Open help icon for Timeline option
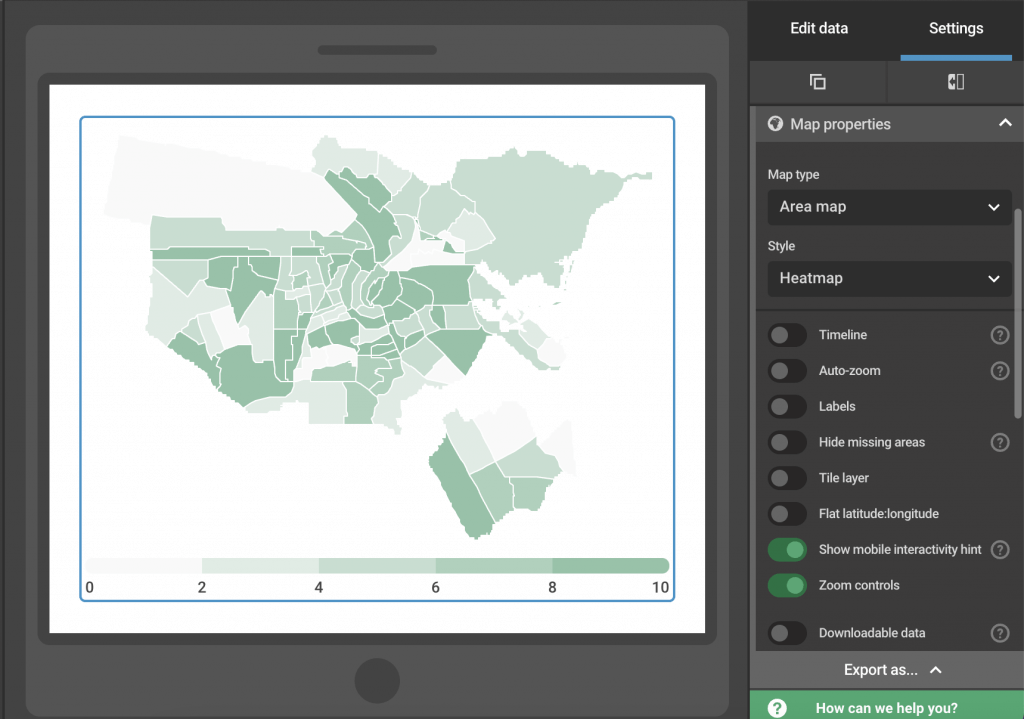This screenshot has height=719, width=1024. coord(999,335)
